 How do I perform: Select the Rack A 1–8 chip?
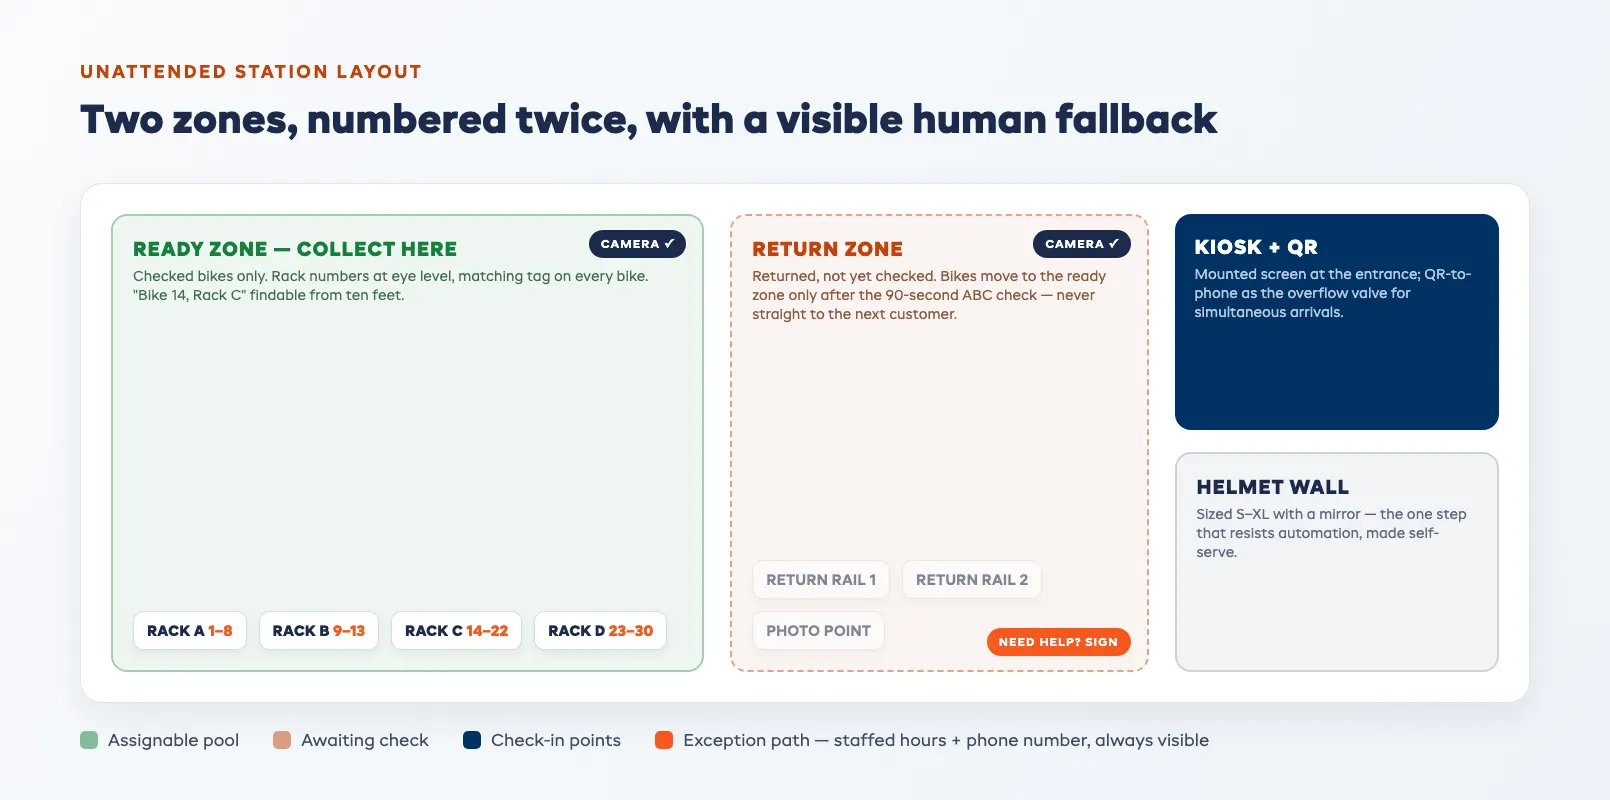(x=190, y=631)
